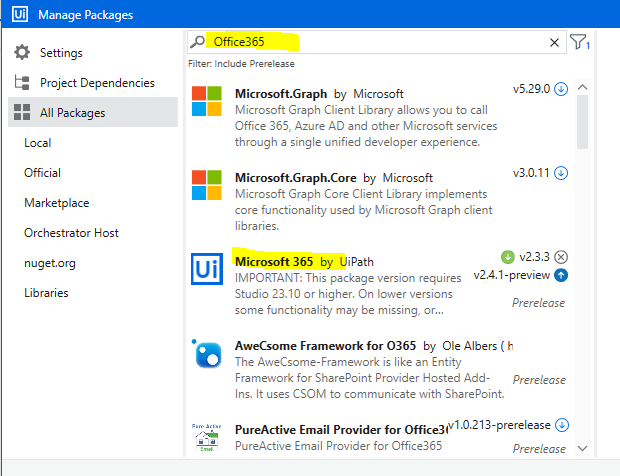This screenshot has width=620, height=476.
Task: Select the Orchestrator Host feed
Action: click(71, 233)
